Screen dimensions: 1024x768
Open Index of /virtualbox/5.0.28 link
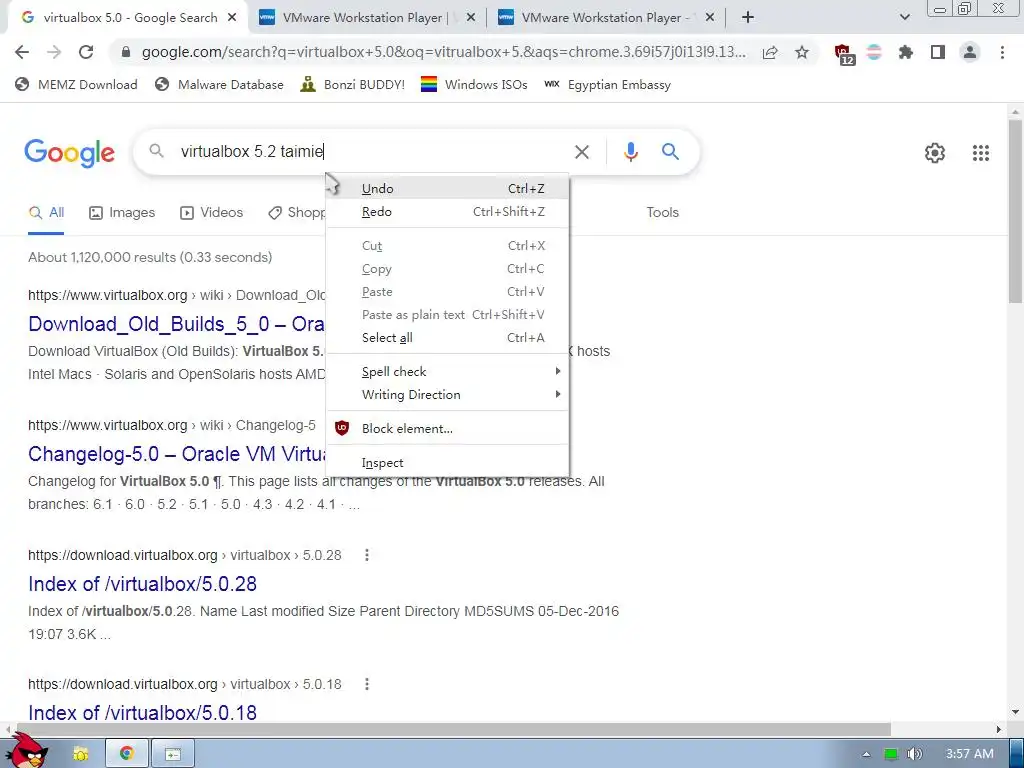coord(142,584)
